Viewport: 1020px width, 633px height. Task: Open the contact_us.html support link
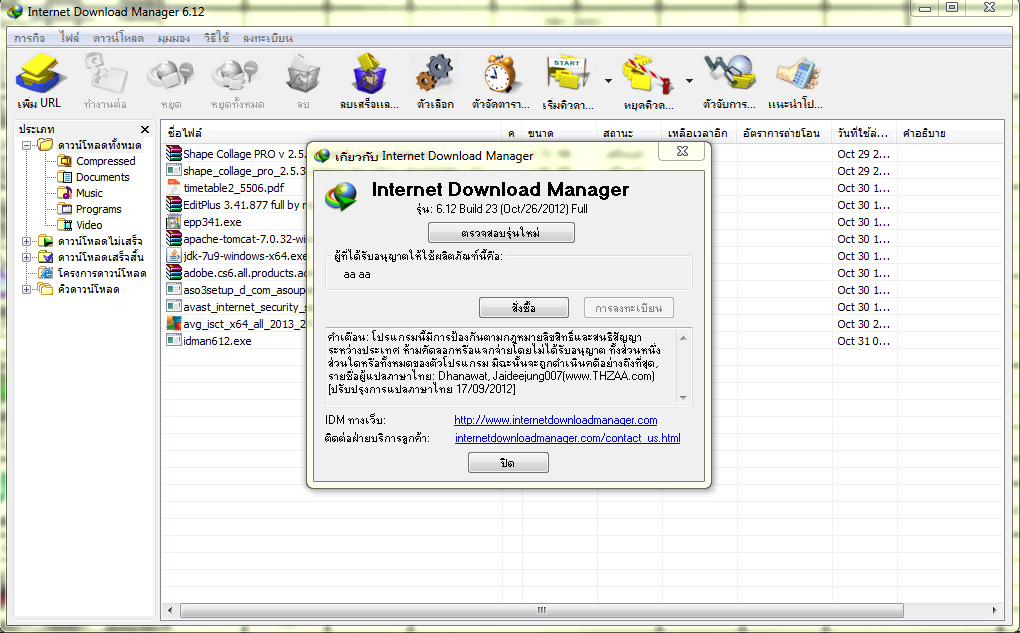pos(567,438)
